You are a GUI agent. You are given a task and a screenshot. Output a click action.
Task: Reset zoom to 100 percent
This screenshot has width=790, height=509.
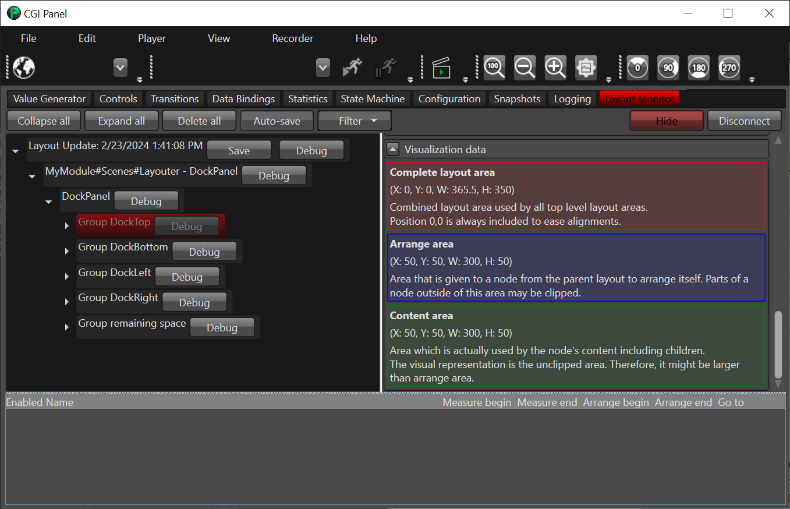494,68
